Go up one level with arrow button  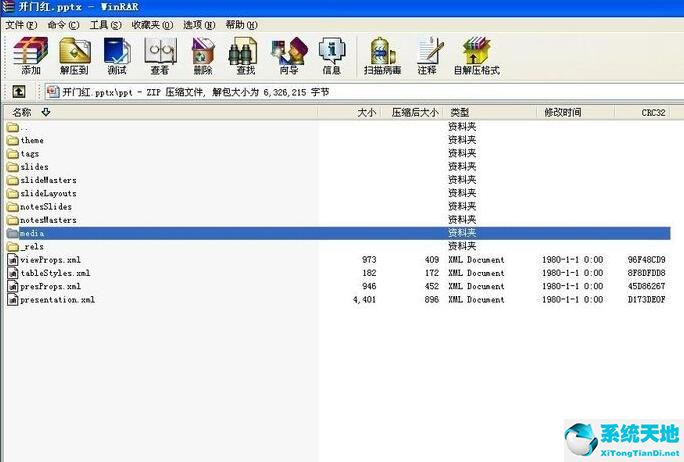pos(18,92)
